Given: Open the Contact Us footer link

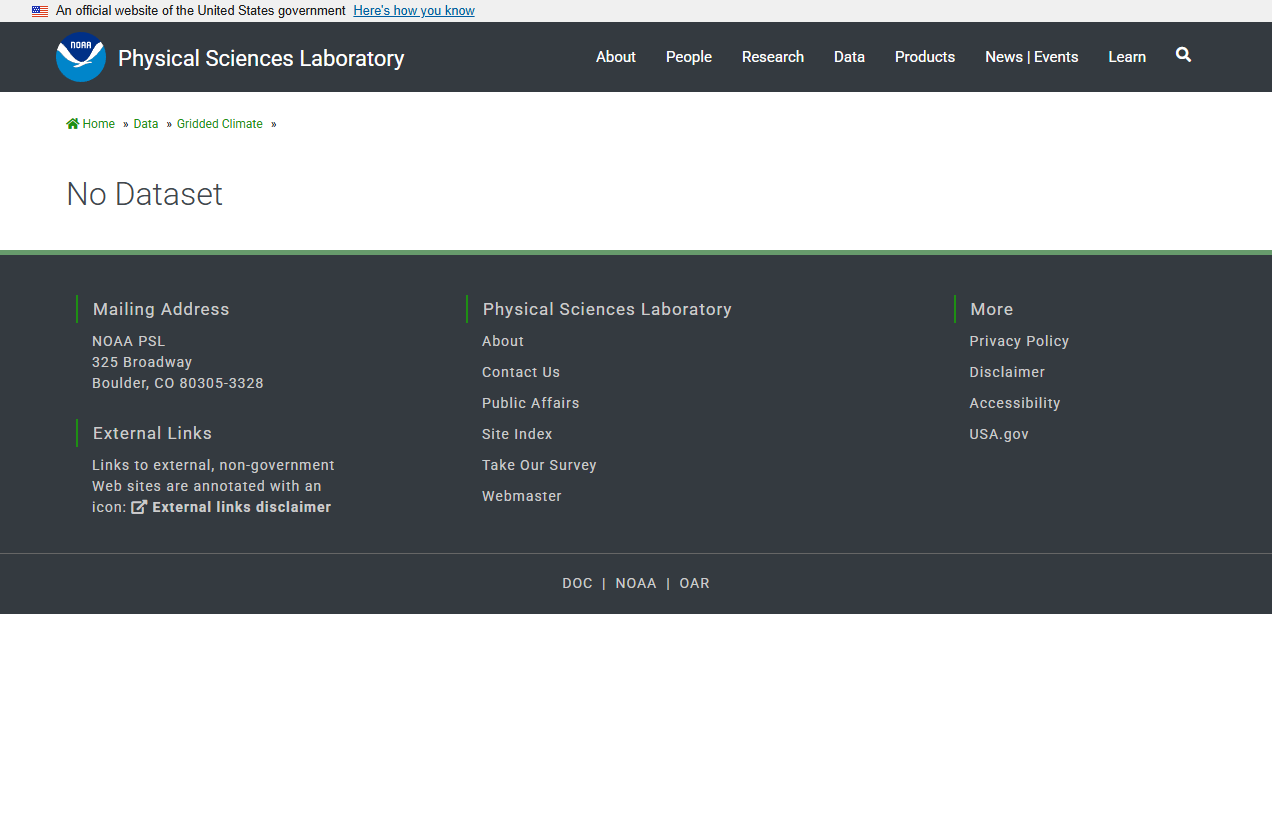Looking at the screenshot, I should tap(520, 372).
